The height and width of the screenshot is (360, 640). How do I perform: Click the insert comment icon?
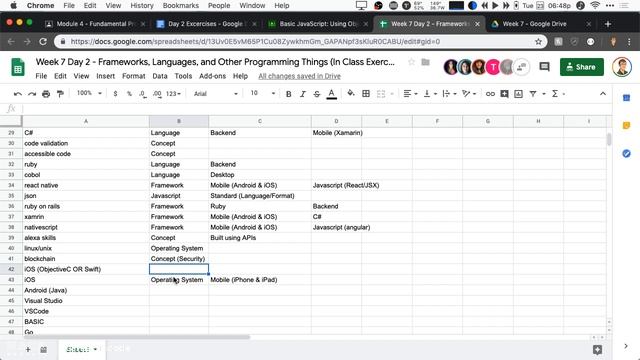[504, 94]
